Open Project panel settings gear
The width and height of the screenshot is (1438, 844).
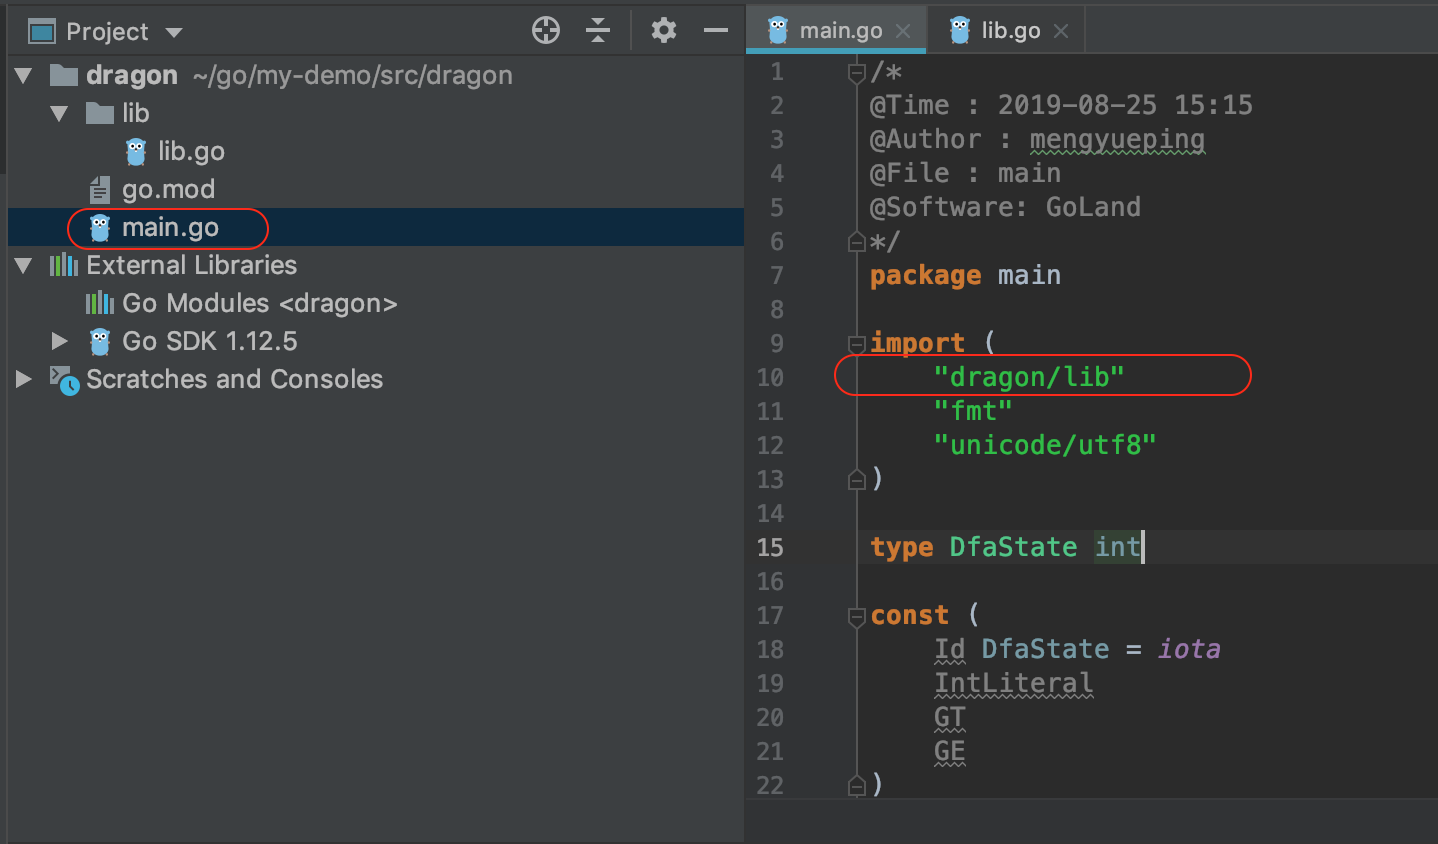[664, 31]
